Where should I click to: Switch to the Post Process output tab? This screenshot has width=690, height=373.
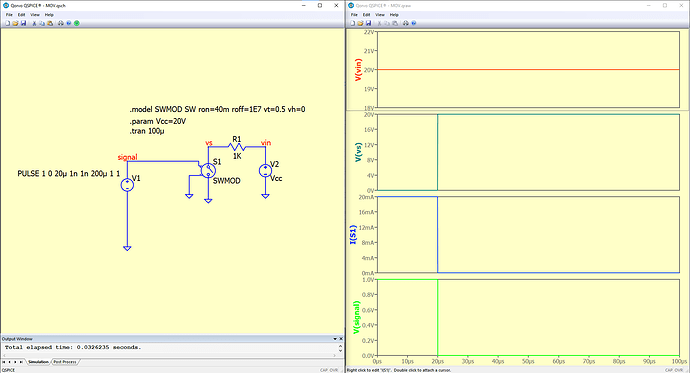(65, 362)
